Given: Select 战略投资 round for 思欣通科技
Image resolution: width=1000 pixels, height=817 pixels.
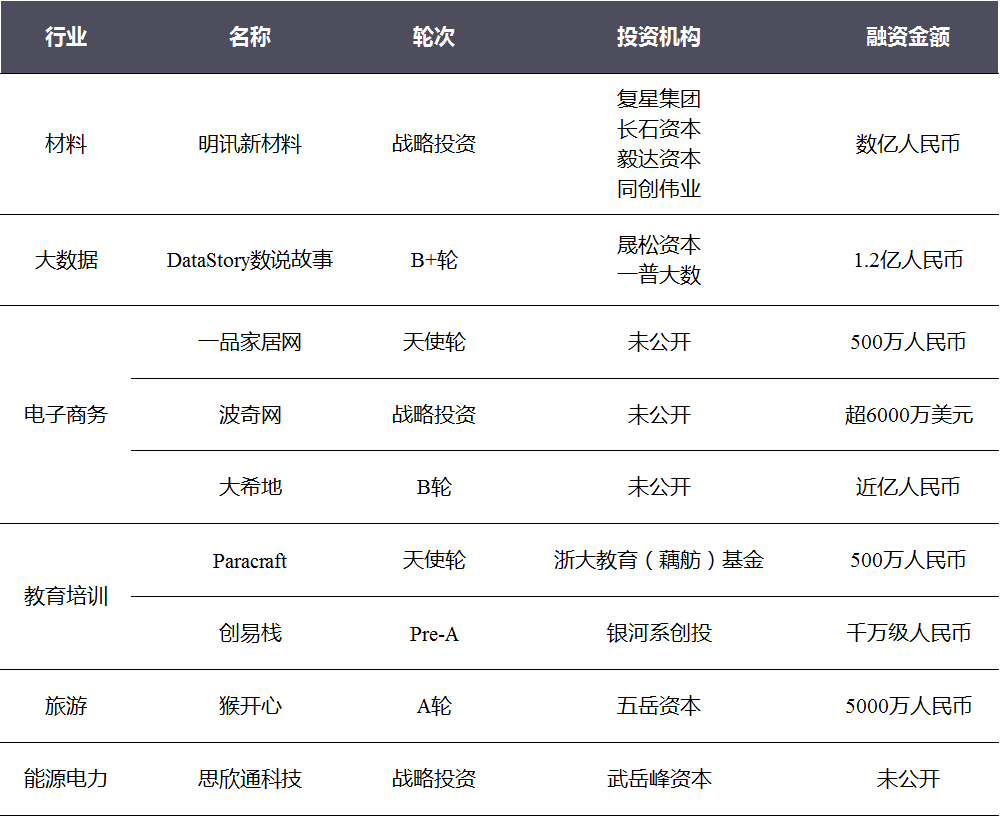Looking at the screenshot, I should click(x=434, y=779).
